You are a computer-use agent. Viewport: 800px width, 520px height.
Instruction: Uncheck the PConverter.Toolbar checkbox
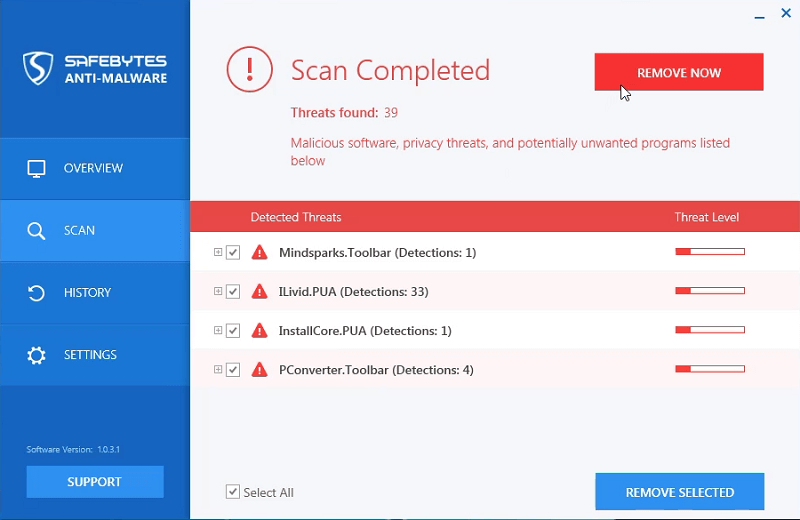tap(233, 369)
